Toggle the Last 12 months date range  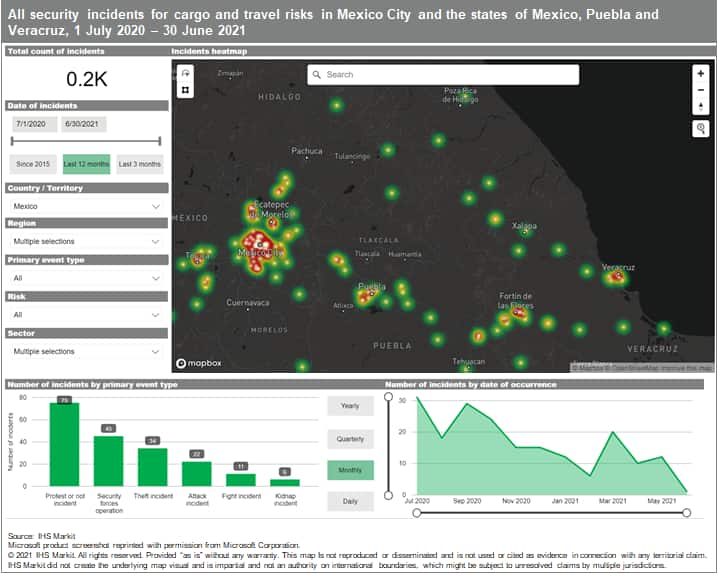coord(86,164)
